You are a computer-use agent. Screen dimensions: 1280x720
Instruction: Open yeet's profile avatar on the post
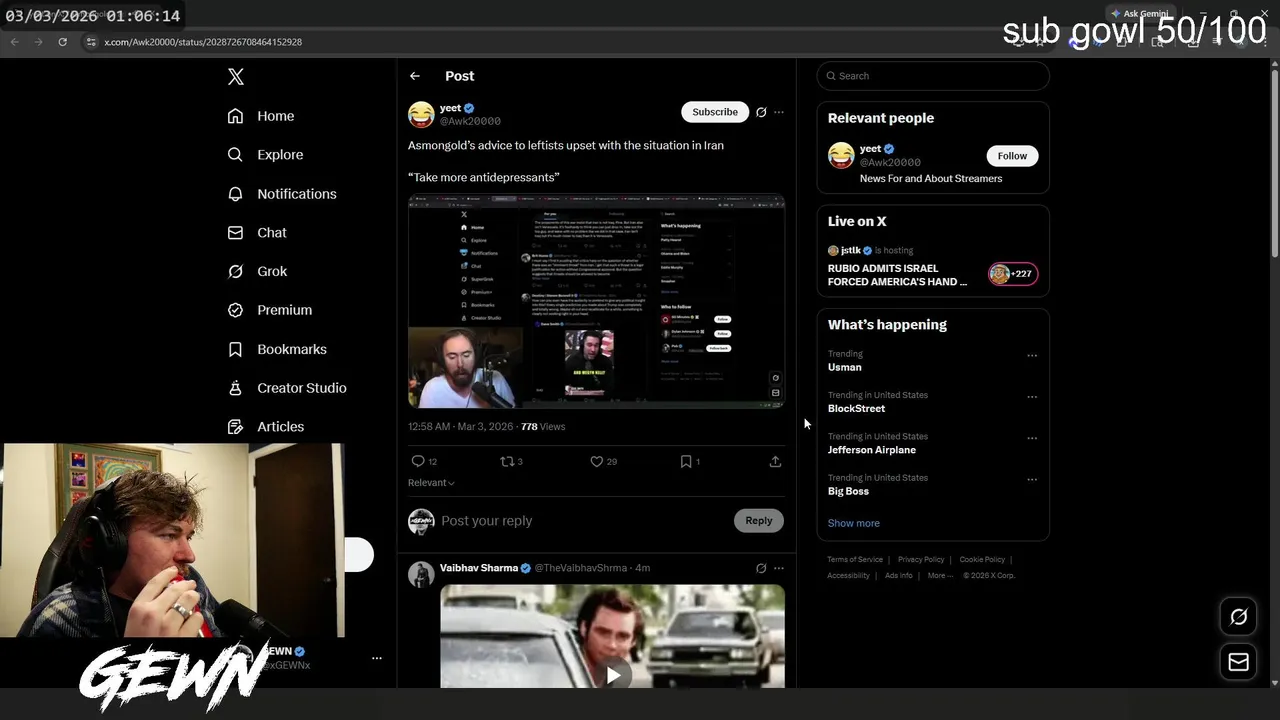click(x=421, y=114)
